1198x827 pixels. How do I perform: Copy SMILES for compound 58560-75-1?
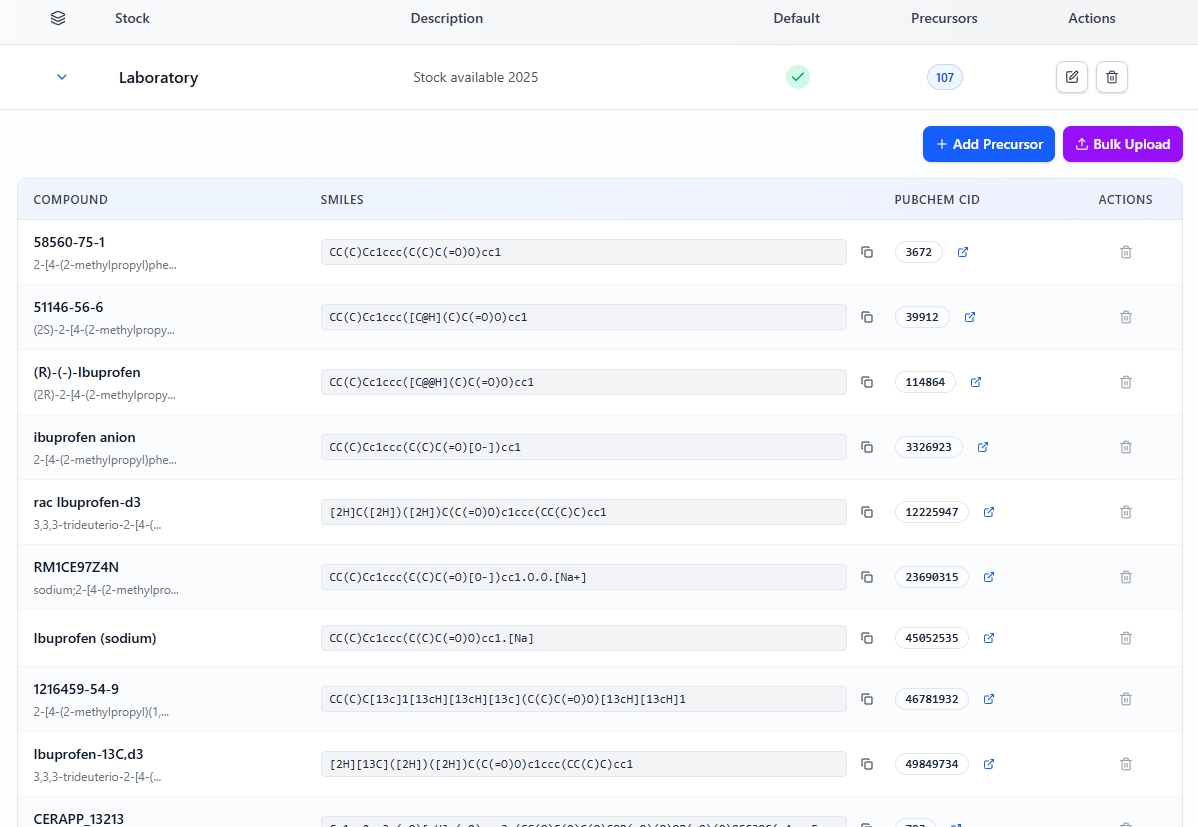click(x=867, y=252)
